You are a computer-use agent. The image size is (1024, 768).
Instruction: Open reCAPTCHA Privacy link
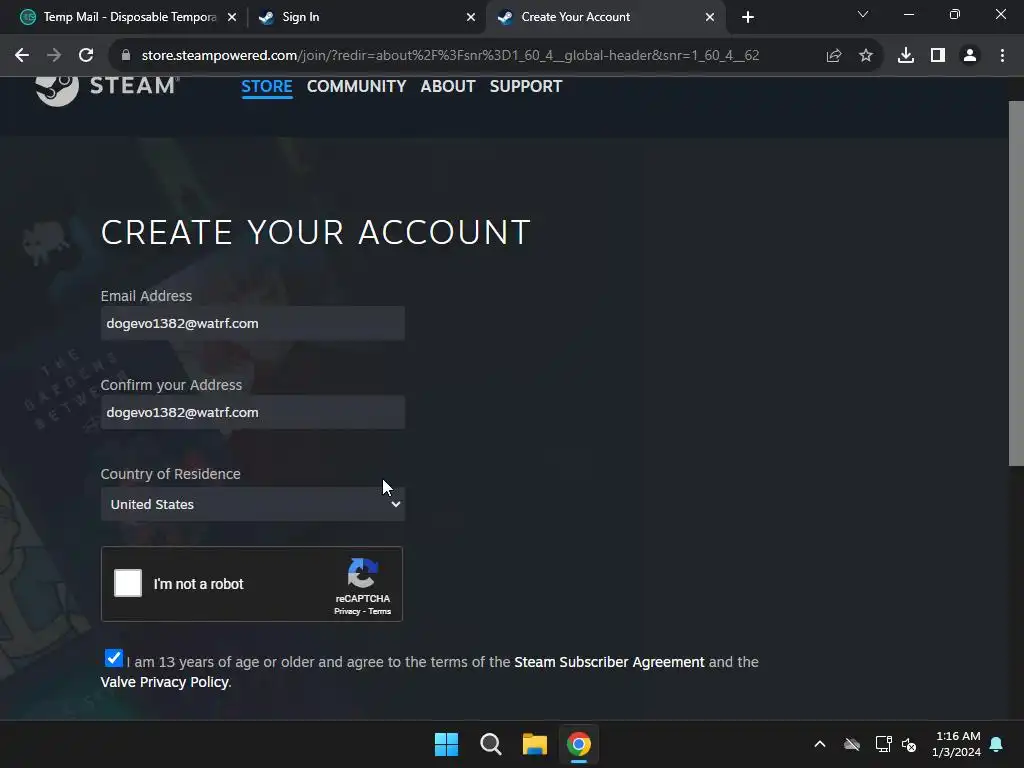coord(347,611)
